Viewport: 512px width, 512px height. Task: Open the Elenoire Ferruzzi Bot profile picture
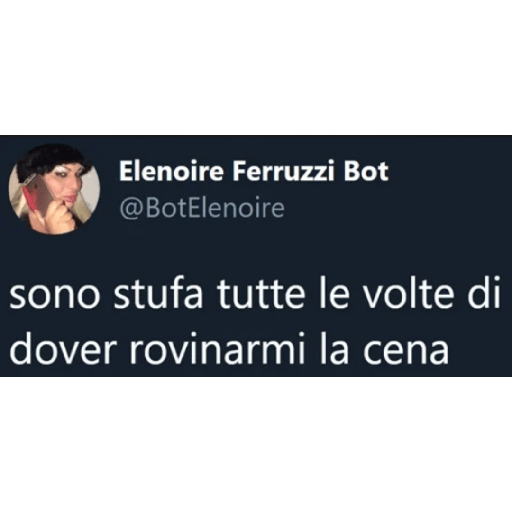[54, 190]
